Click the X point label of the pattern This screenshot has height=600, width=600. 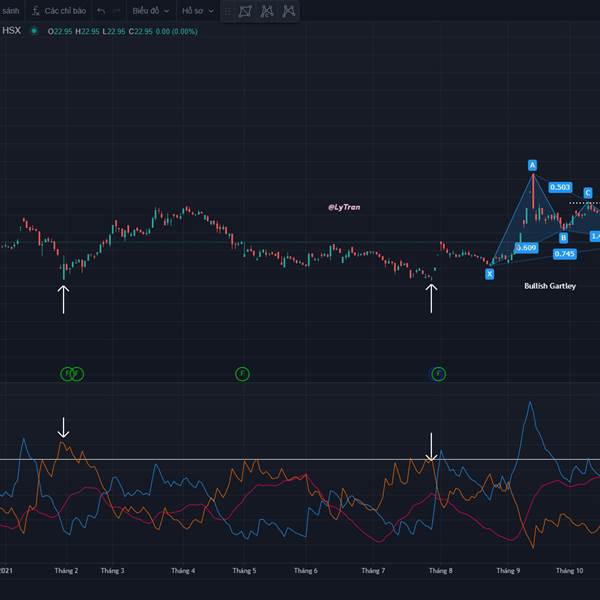[489, 273]
